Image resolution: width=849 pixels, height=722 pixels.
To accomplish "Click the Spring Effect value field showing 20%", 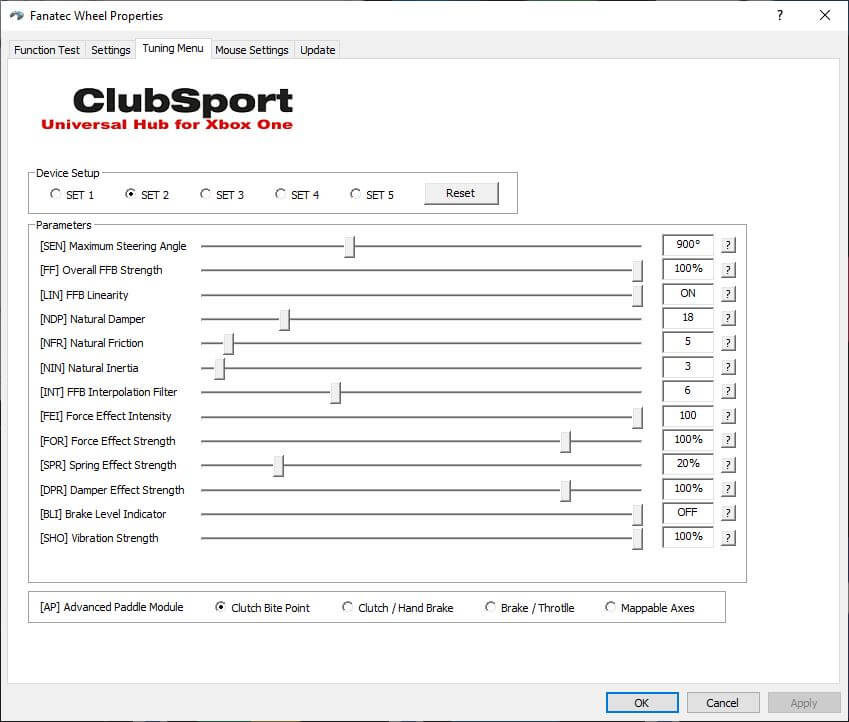I will click(x=688, y=464).
